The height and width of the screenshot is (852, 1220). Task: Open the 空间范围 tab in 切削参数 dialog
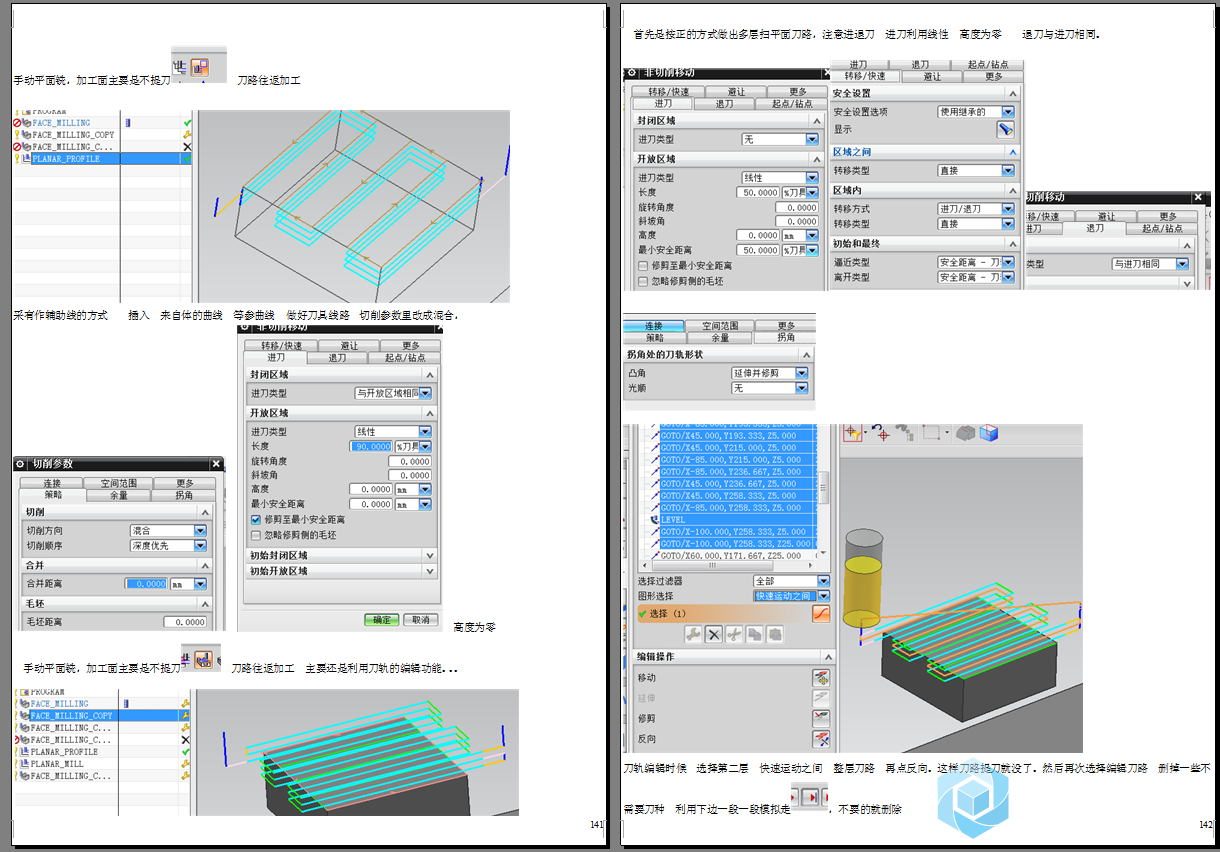[119, 484]
